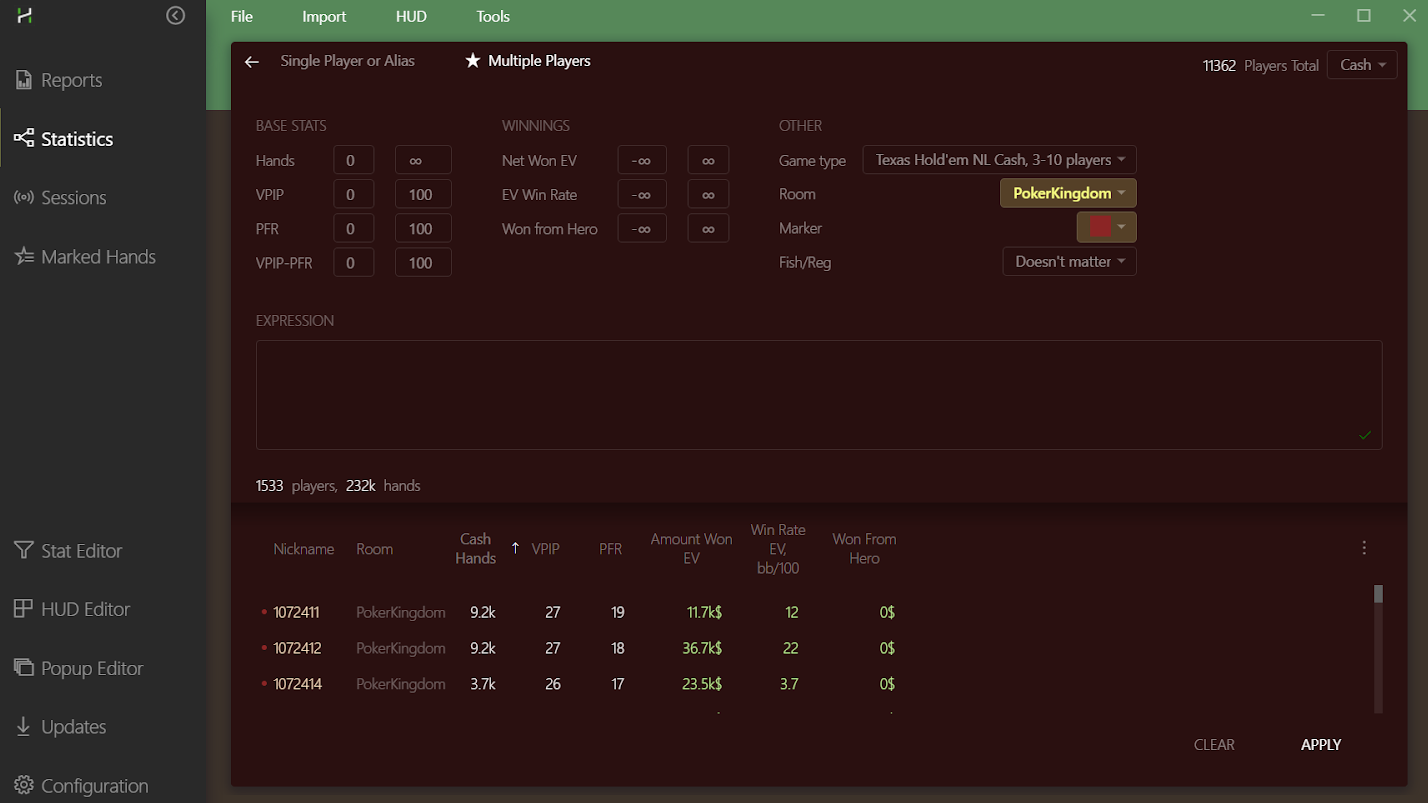Screen dimensions: 1428x803
Task: Sort by the Won From Hero header
Action: (864, 549)
